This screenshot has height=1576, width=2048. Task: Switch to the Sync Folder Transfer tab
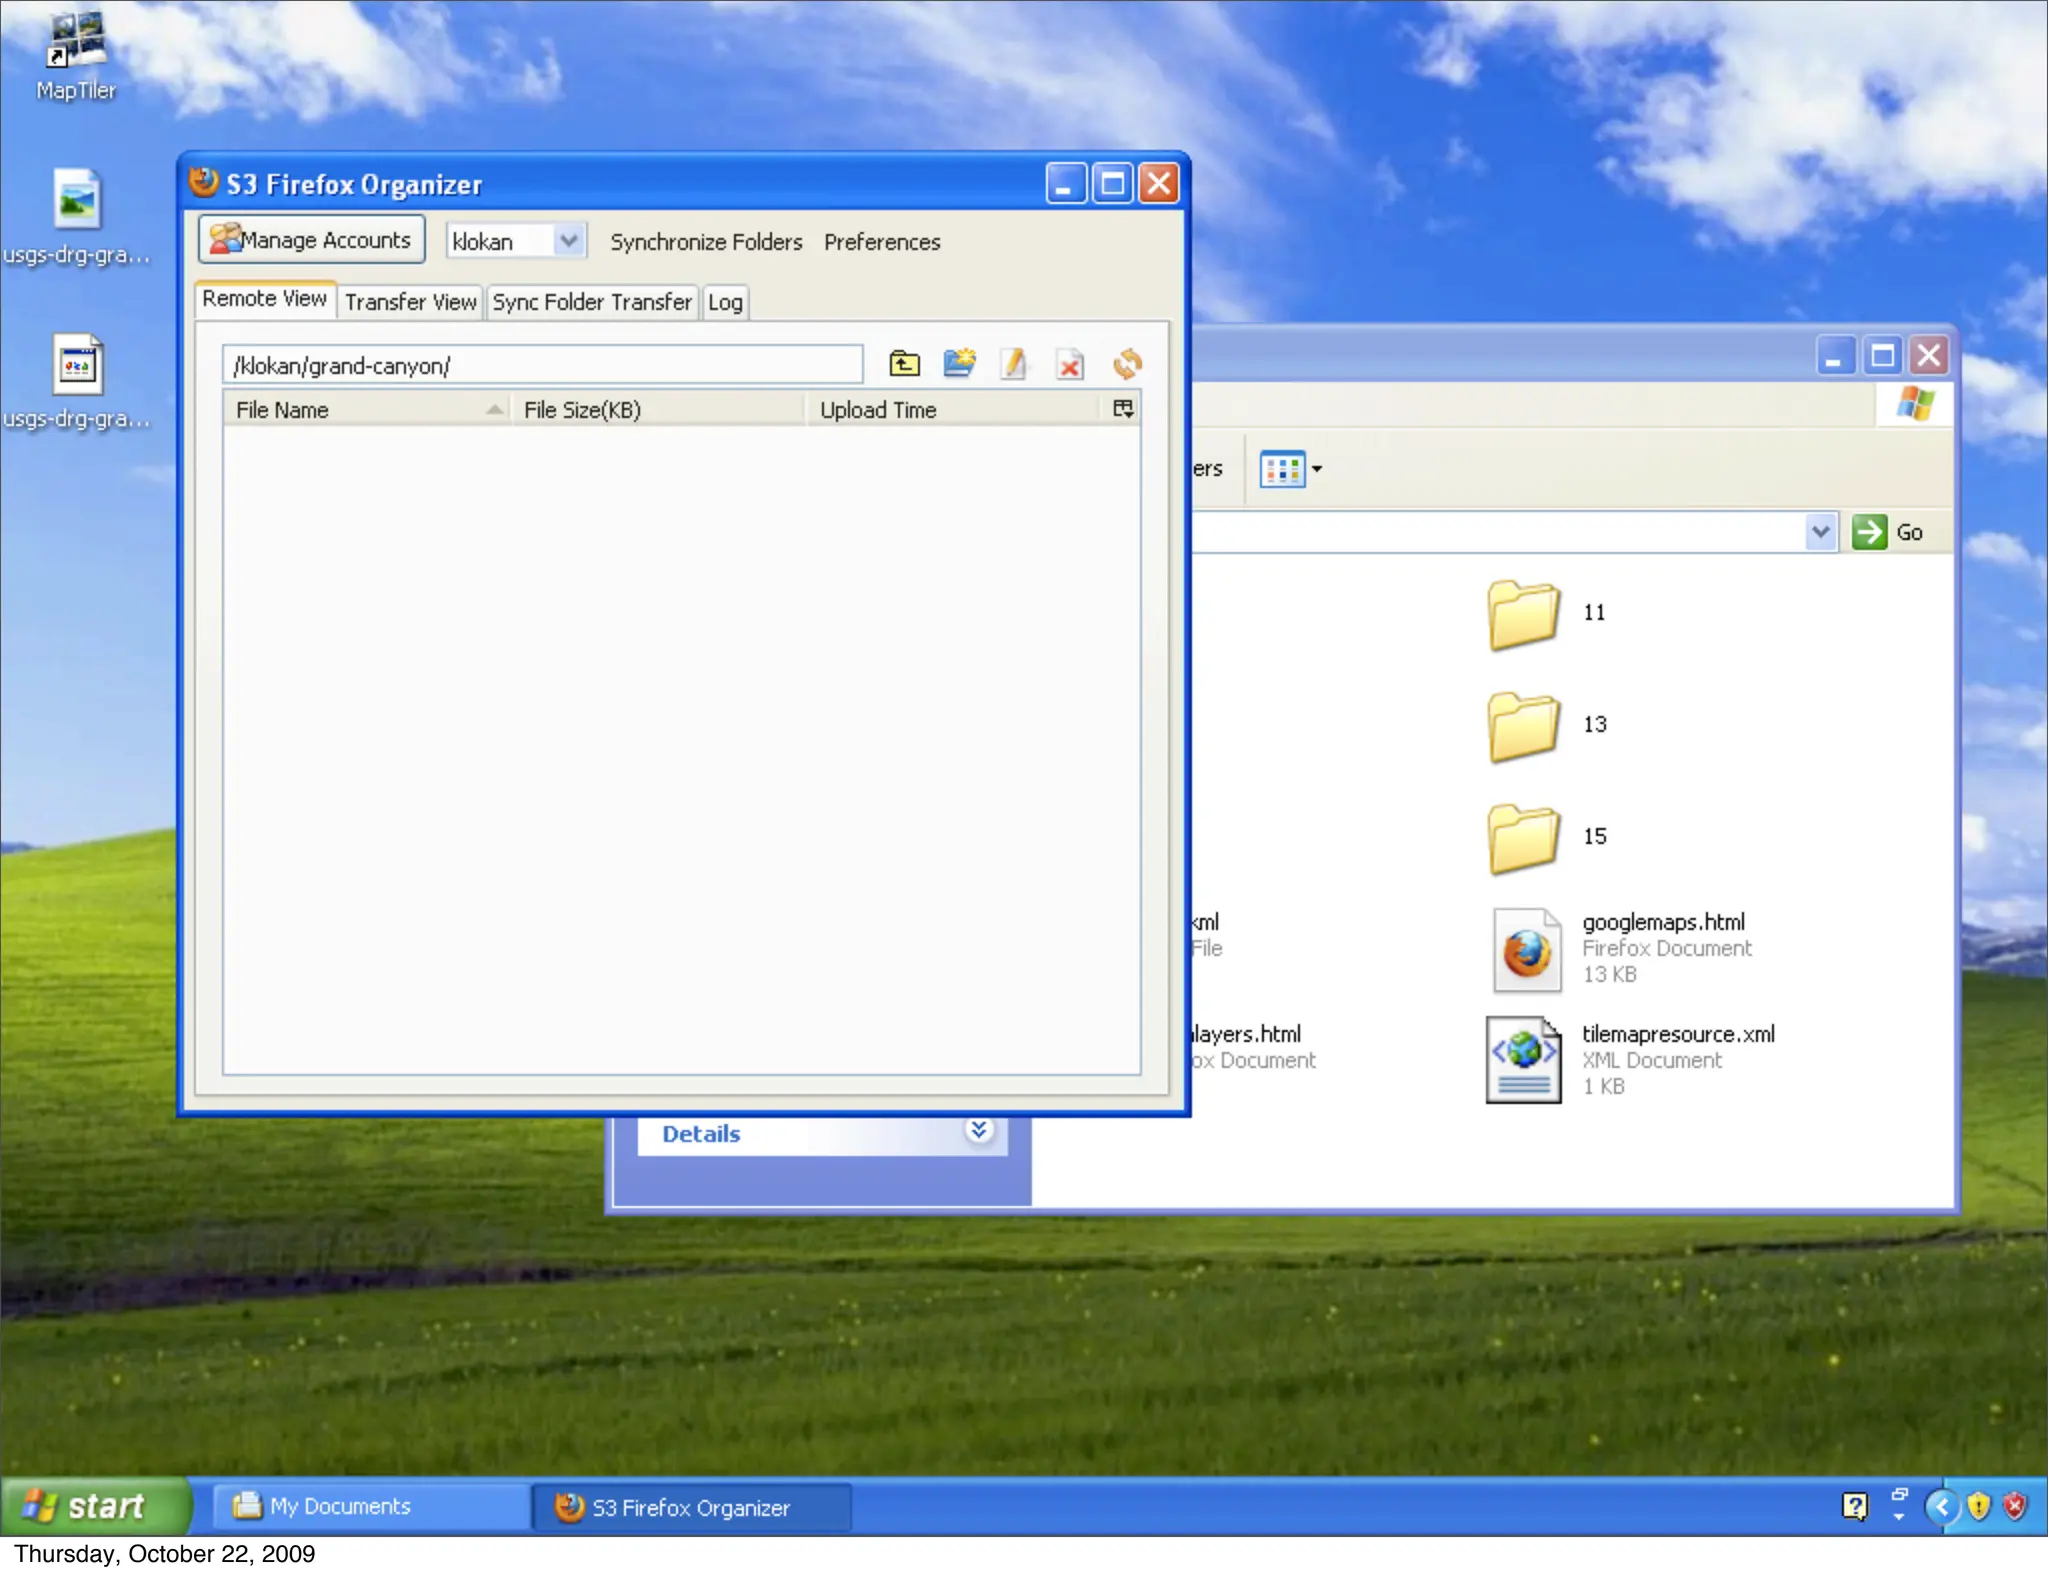click(591, 302)
